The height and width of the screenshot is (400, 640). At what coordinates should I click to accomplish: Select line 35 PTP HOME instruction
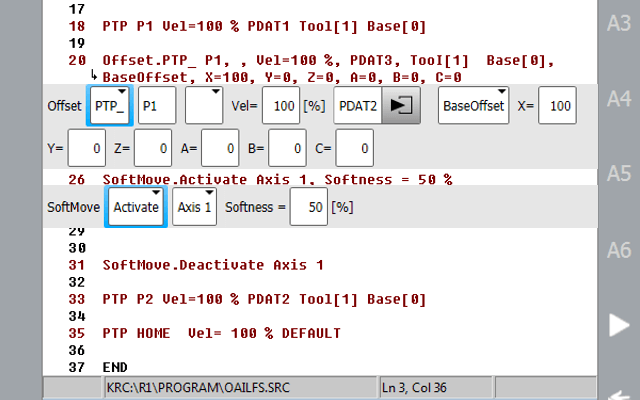(x=222, y=333)
